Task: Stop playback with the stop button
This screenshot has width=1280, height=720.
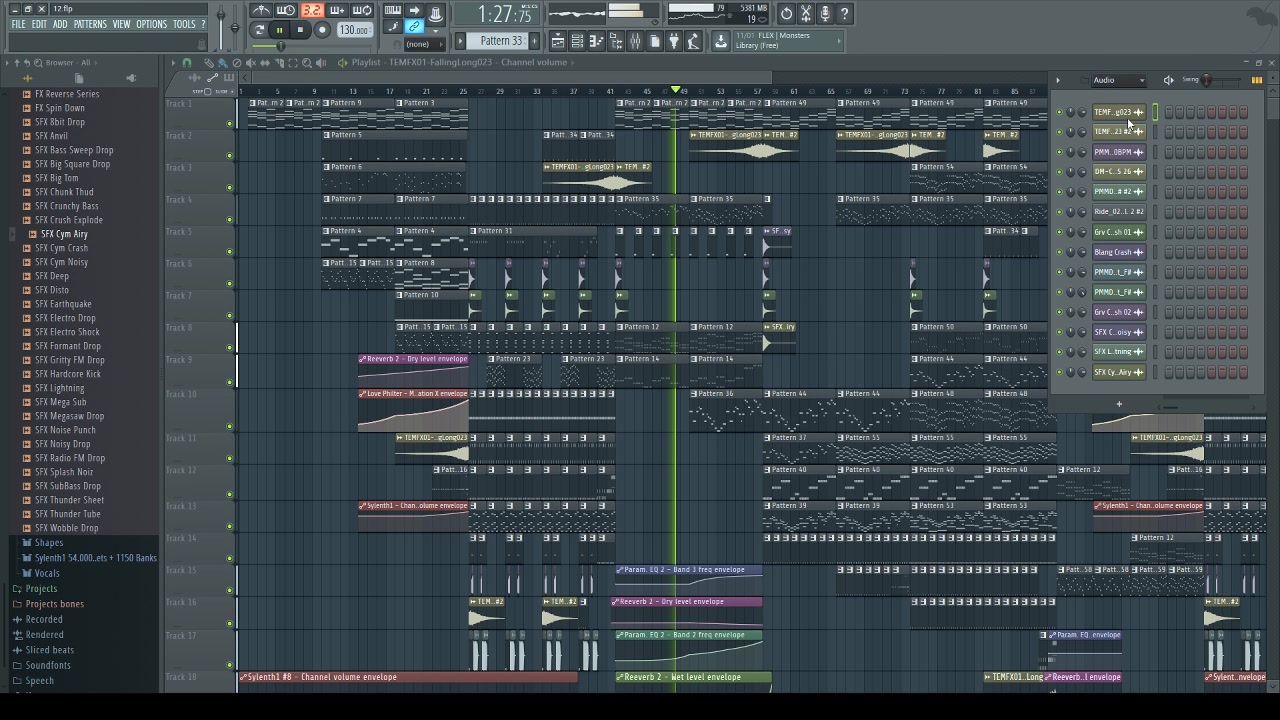Action: pyautogui.click(x=300, y=30)
